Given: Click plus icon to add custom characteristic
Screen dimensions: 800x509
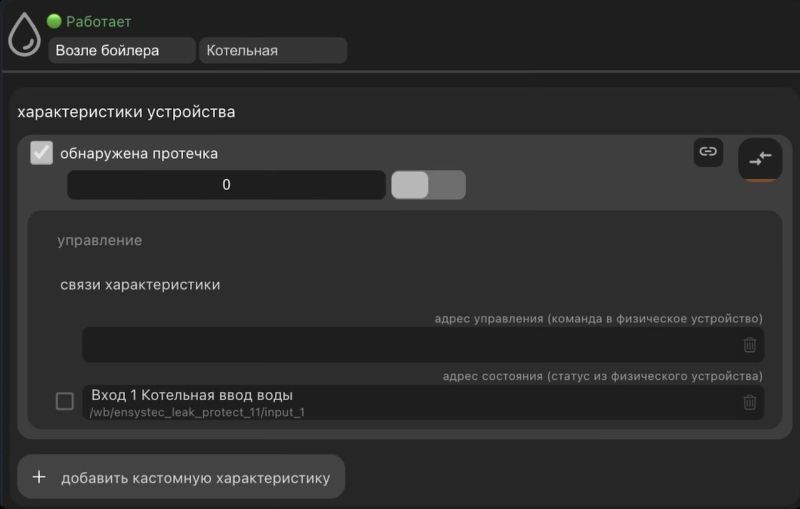Looking at the screenshot, I should point(39,477).
